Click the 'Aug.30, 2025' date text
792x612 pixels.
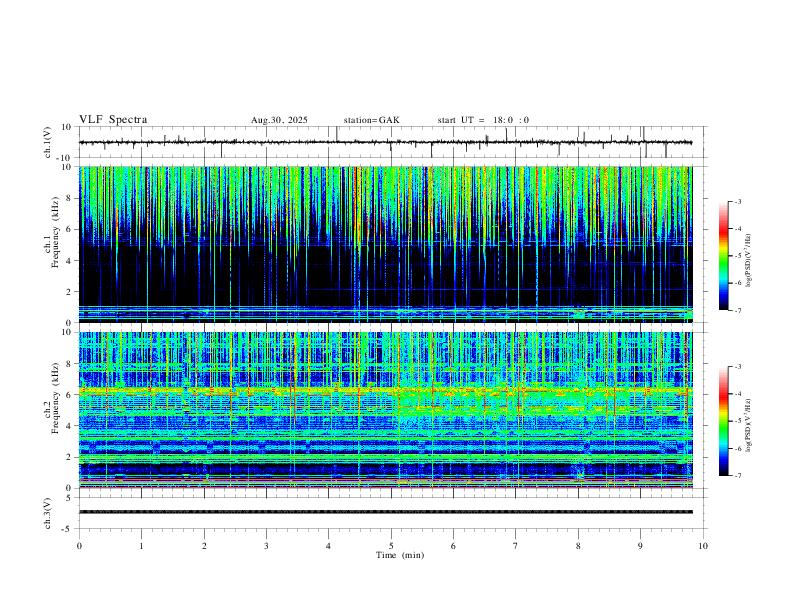[279, 120]
